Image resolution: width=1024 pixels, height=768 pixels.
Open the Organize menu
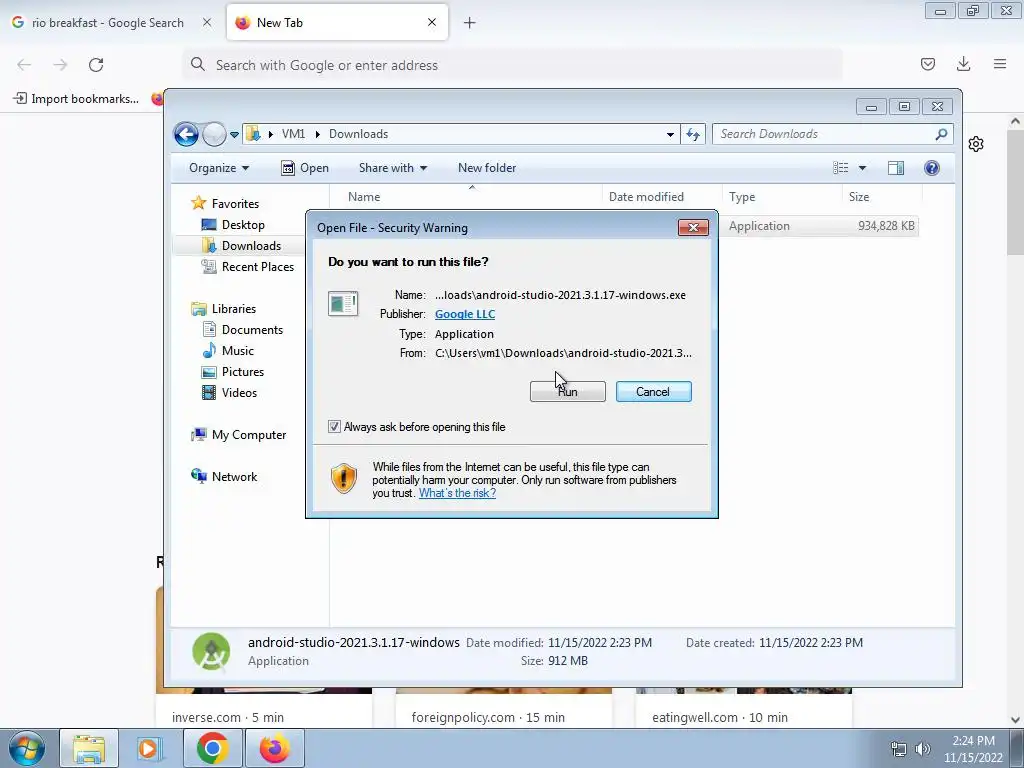pyautogui.click(x=219, y=168)
